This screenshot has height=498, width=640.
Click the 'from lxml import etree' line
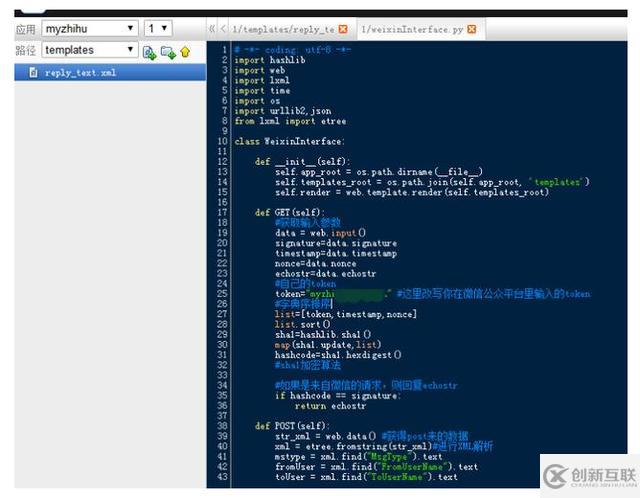point(290,121)
